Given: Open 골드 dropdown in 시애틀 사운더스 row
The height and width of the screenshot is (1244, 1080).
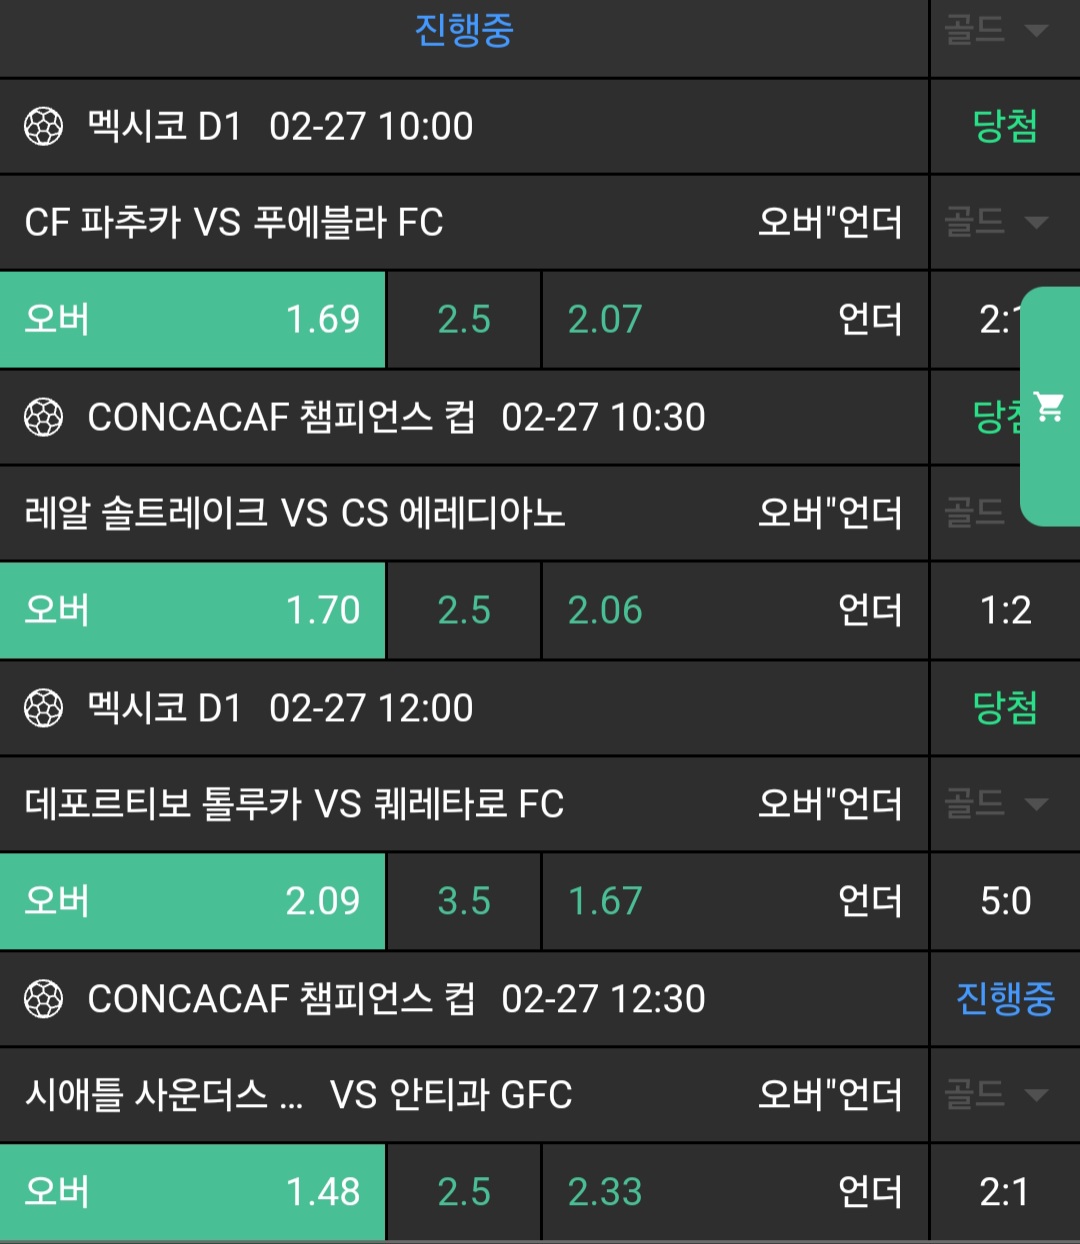Looking at the screenshot, I should (996, 1095).
